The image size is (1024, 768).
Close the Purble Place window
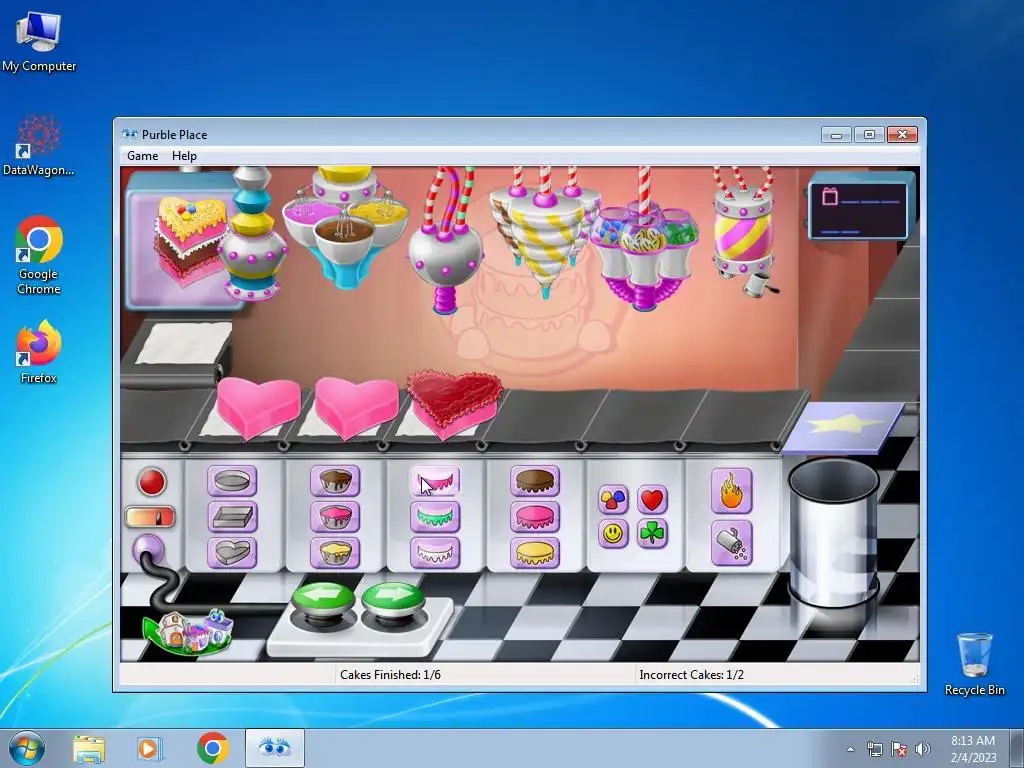coord(903,135)
